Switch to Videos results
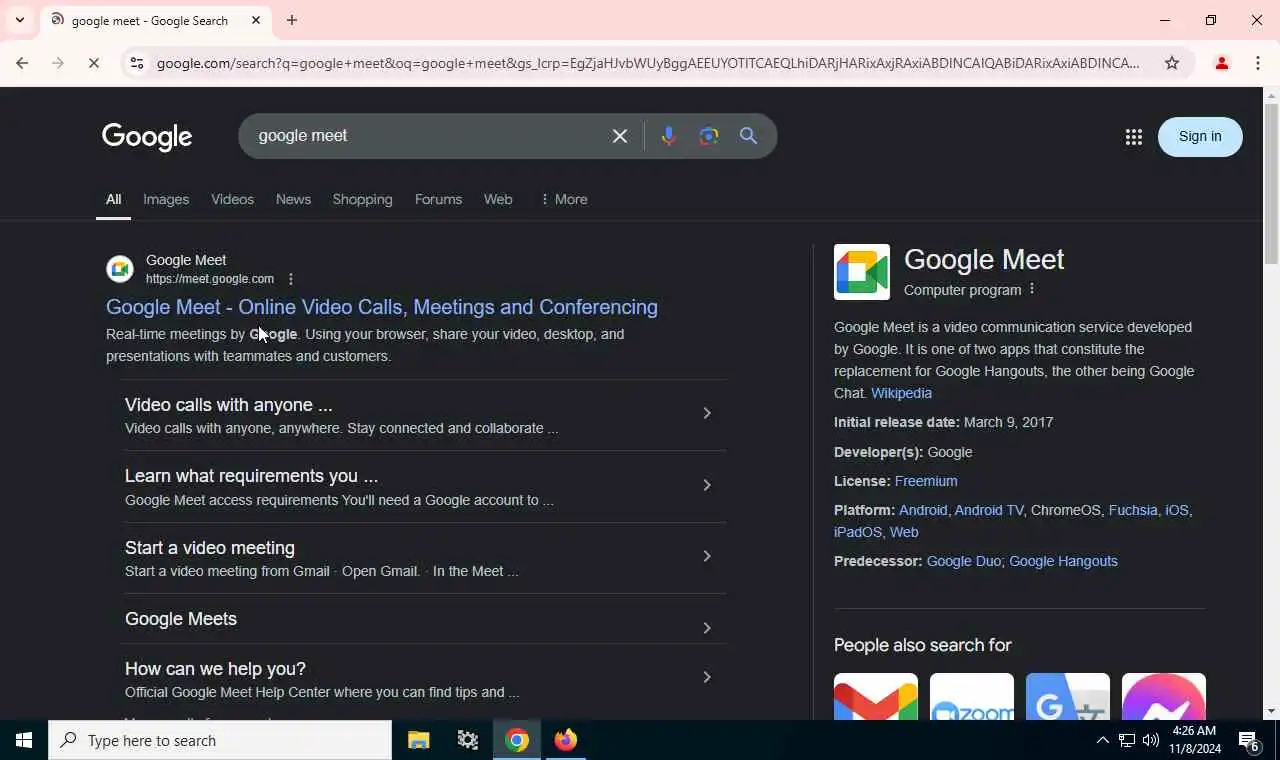 [232, 199]
